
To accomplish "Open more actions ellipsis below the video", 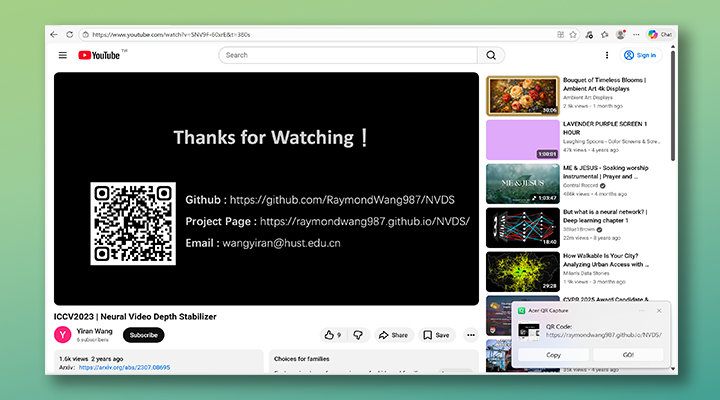I will (x=471, y=335).
